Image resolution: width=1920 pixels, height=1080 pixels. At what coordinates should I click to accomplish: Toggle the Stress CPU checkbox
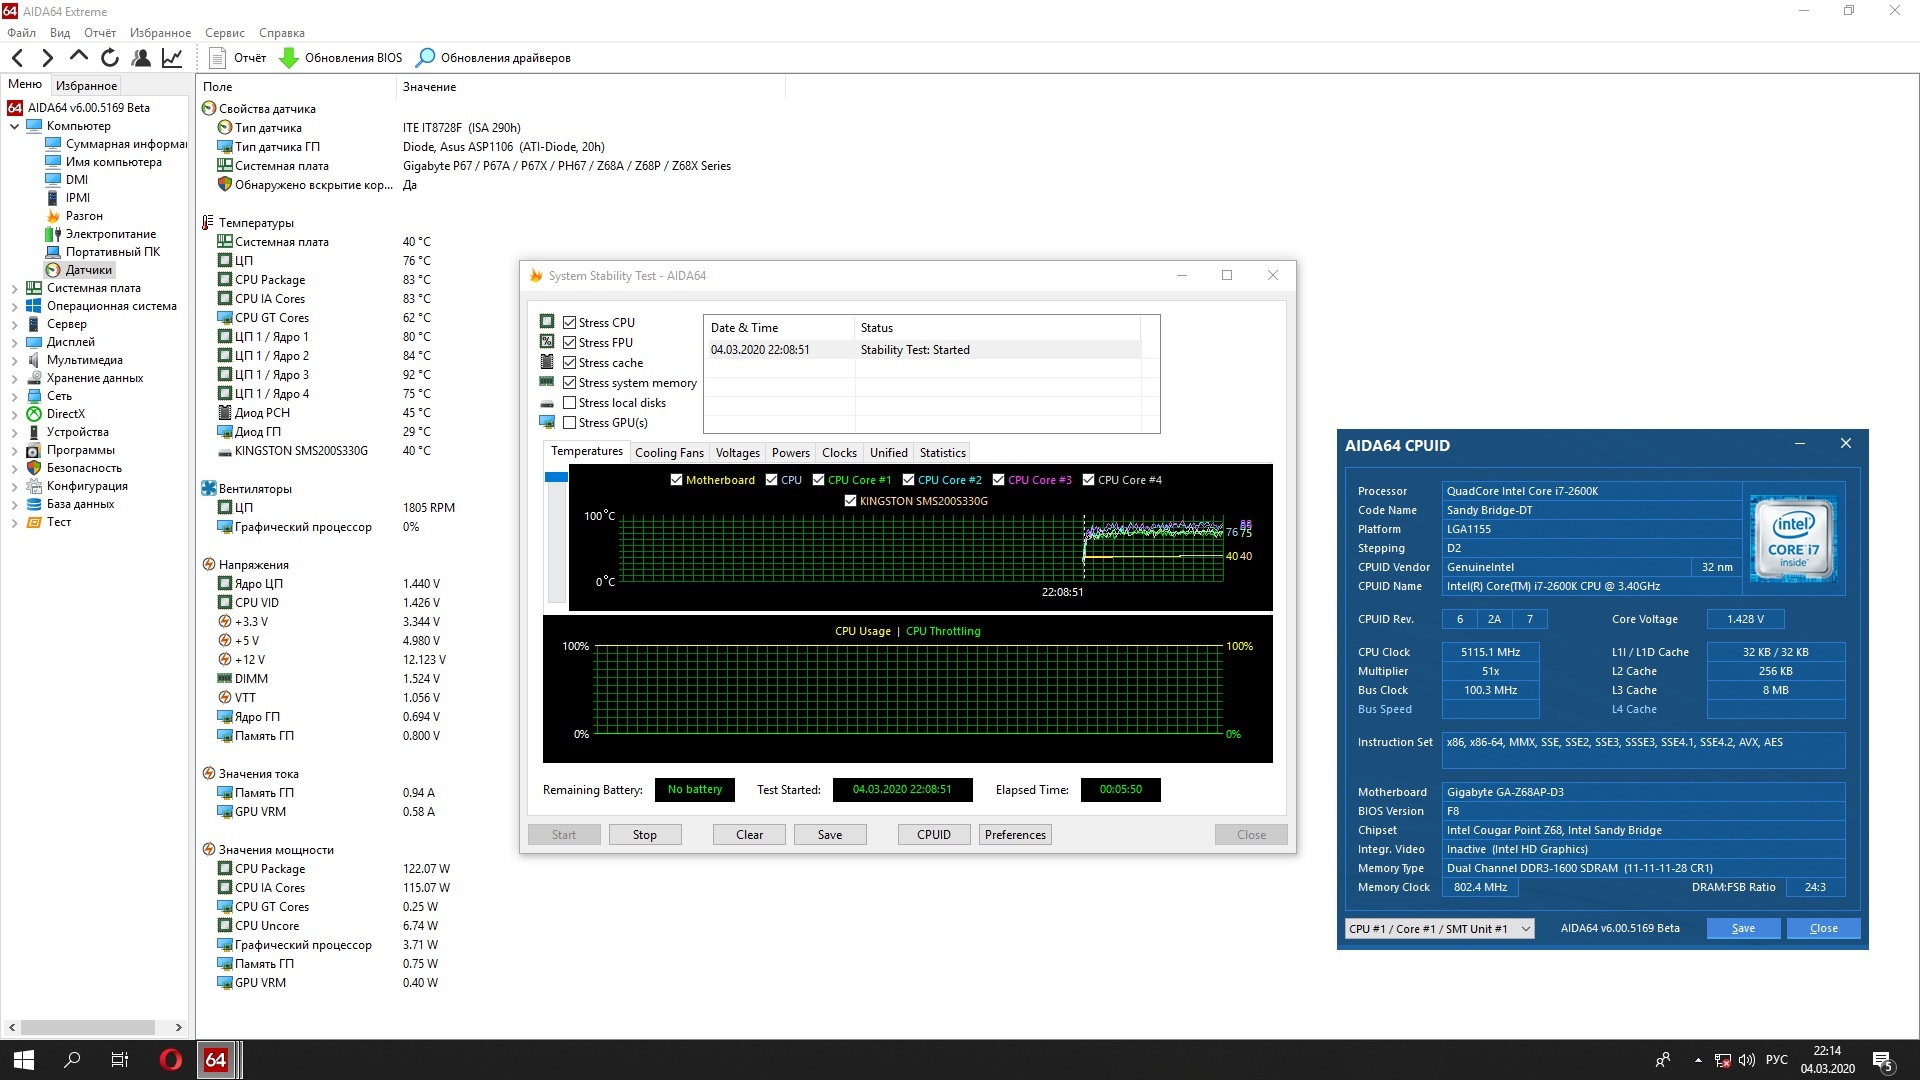tap(569, 323)
